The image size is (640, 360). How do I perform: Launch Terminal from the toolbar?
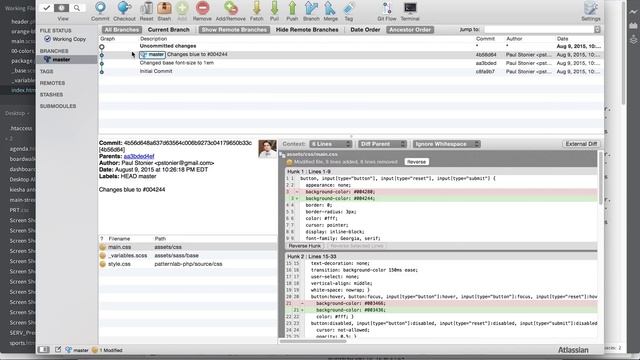(x=410, y=11)
